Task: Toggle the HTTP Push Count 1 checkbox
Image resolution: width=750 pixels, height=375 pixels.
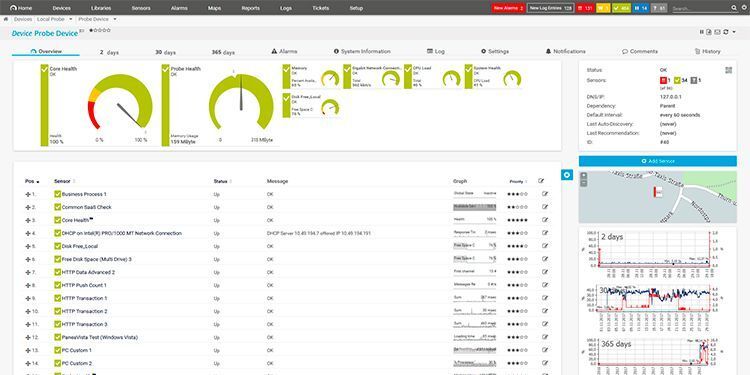Action: 57,285
